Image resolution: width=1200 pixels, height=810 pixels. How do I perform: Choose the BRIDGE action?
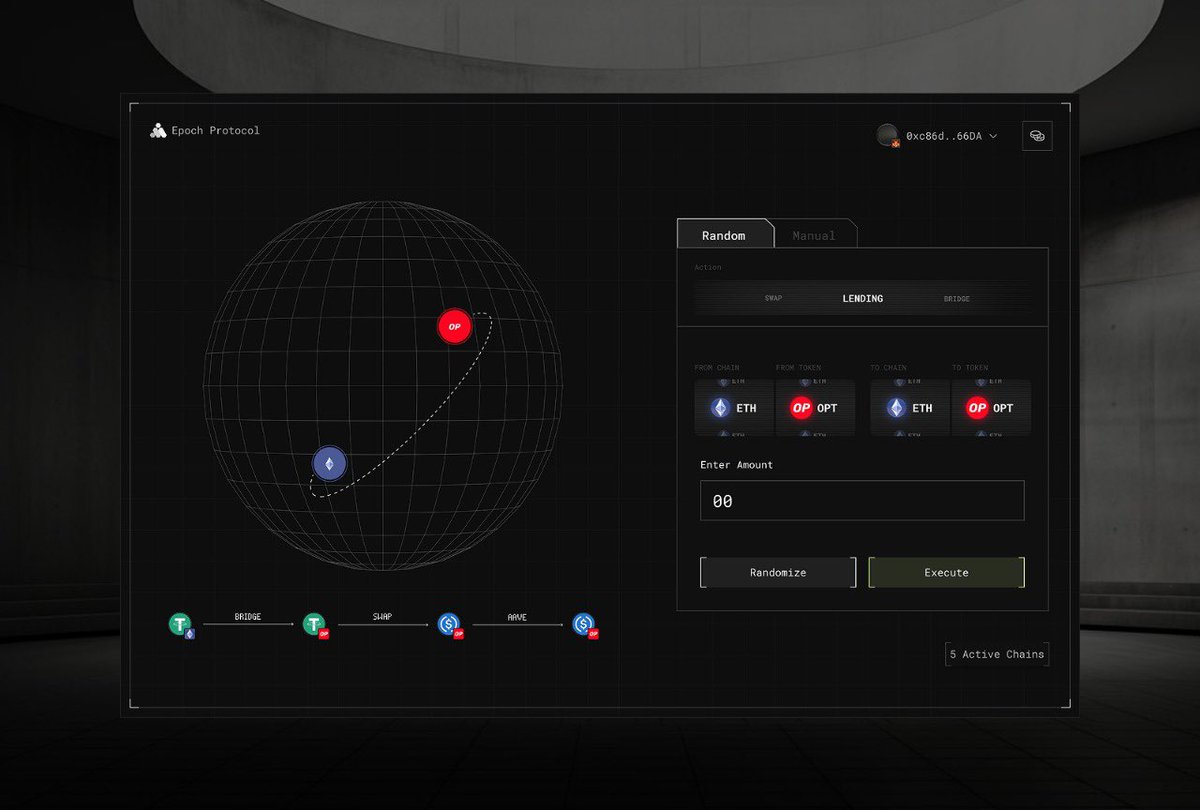pyautogui.click(x=956, y=299)
